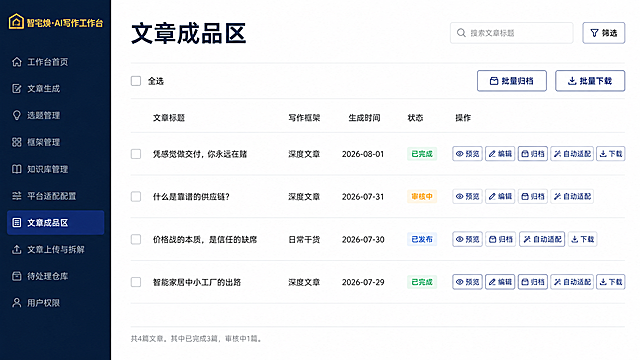The image size is (640, 360).
Task: Click the 生成时间 column header
Action: click(364, 118)
